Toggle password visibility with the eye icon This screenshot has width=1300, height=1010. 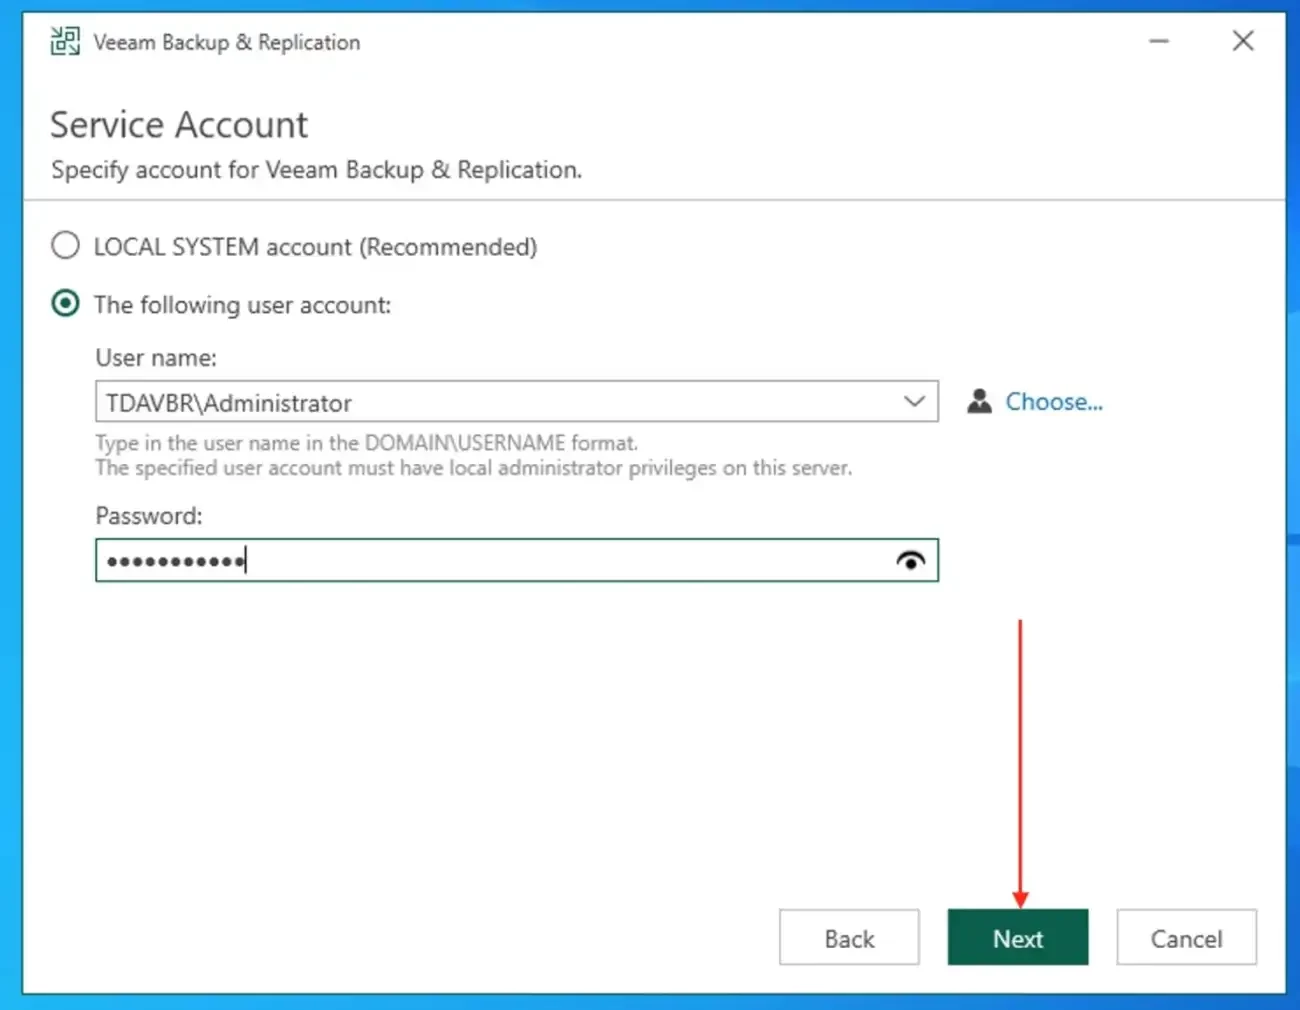(911, 561)
